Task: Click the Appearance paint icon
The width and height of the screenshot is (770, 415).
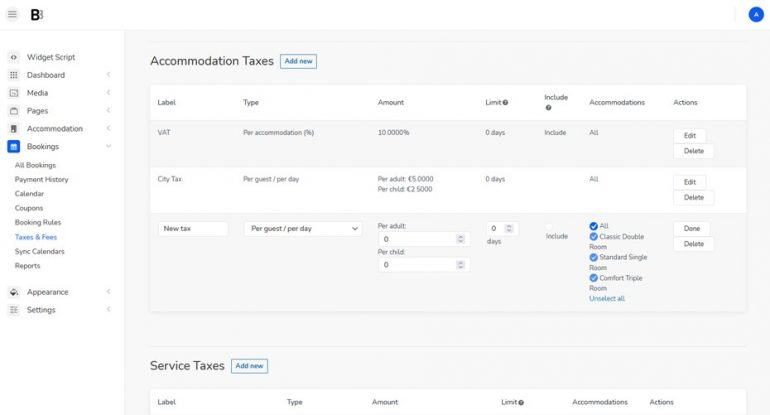Action: pos(14,292)
